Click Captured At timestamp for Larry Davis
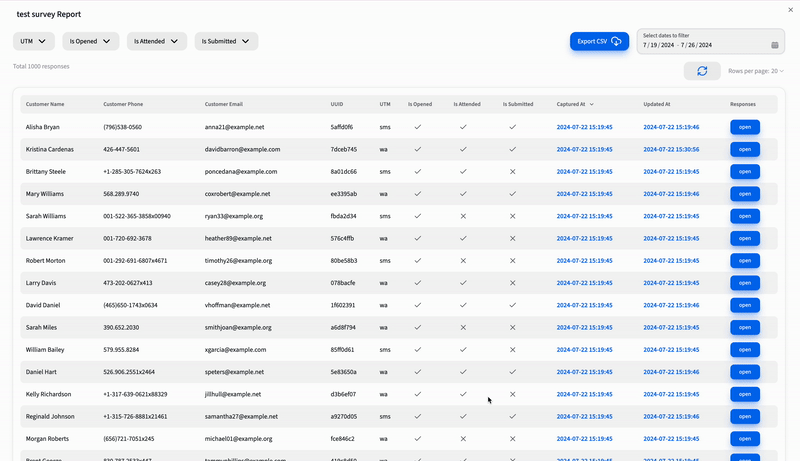800x461 pixels. (x=584, y=283)
